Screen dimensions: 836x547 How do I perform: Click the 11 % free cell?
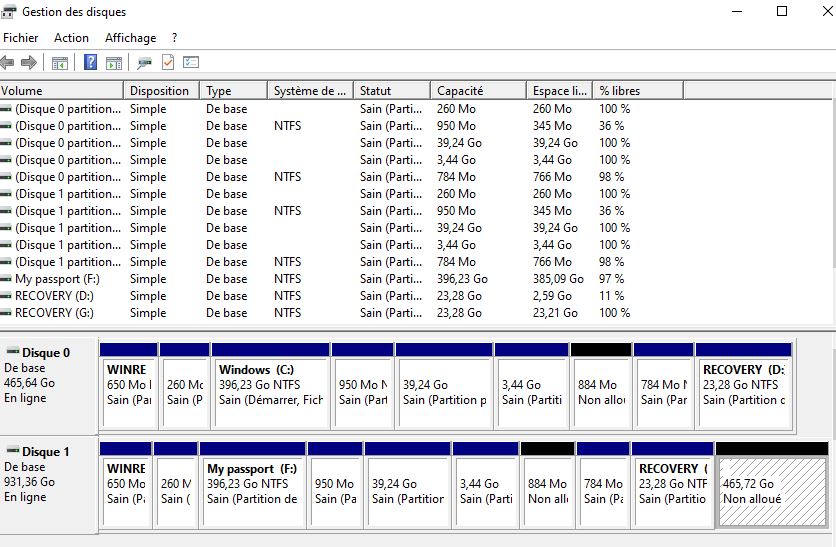click(612, 296)
